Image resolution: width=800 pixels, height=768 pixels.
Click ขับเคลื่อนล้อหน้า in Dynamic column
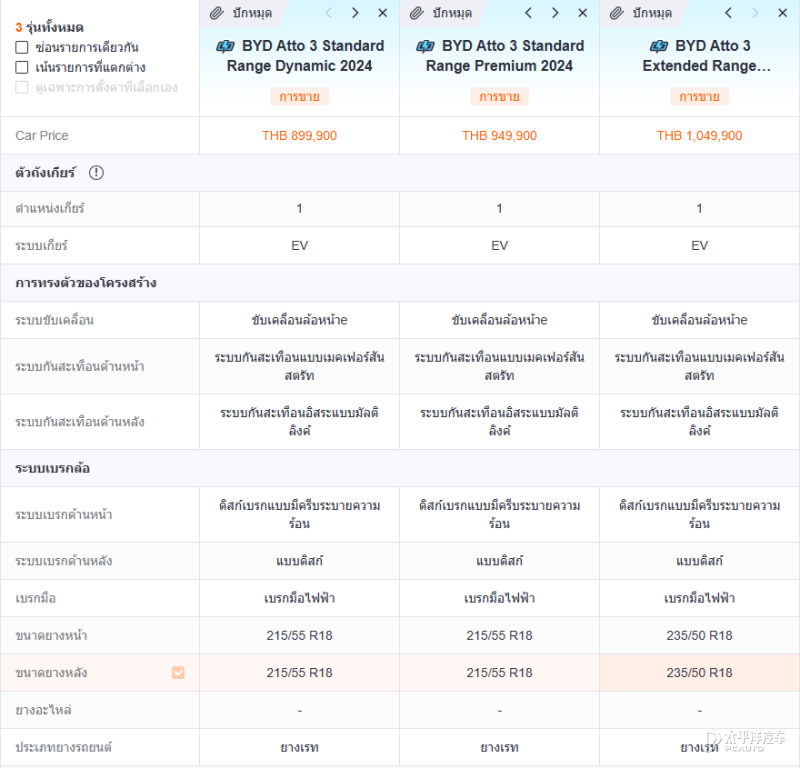click(299, 320)
